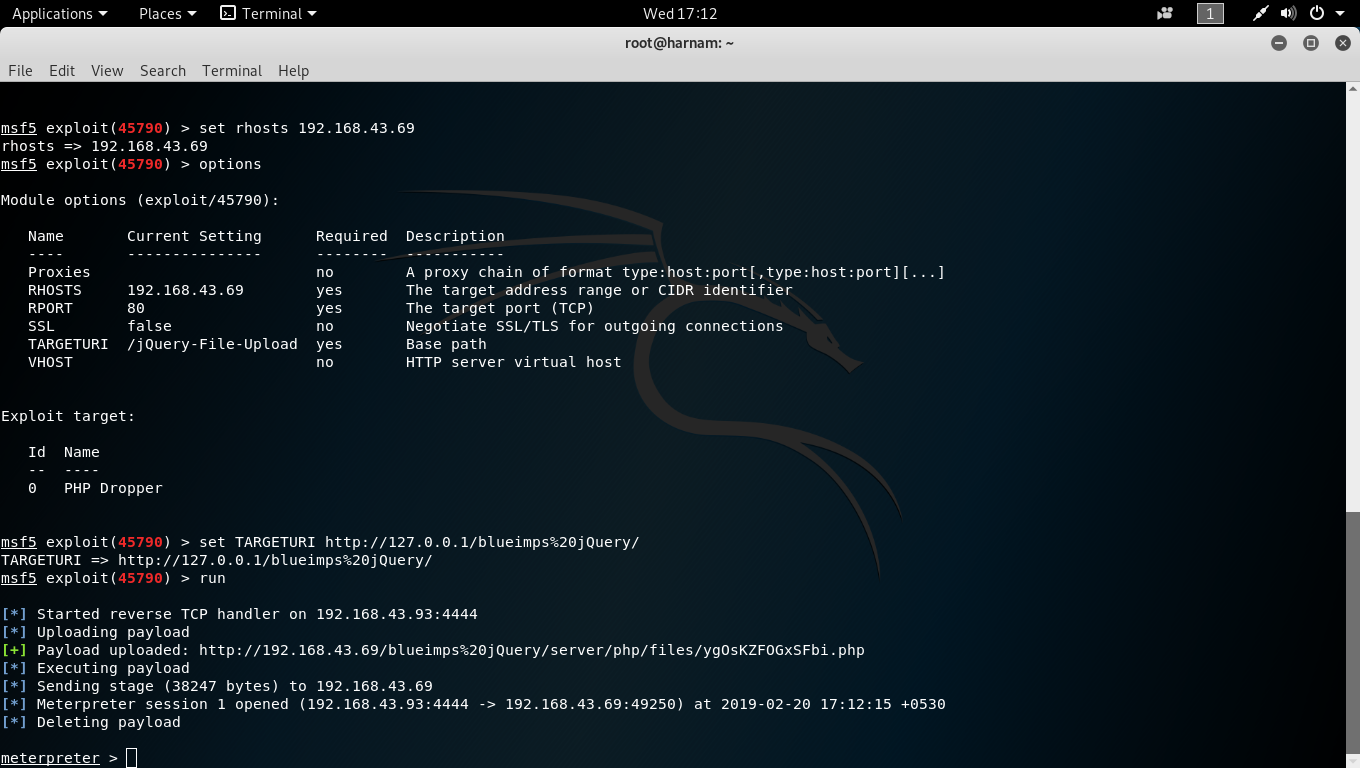The height and width of the screenshot is (768, 1360).
Task: Click the SSL setting value false
Action: click(149, 326)
